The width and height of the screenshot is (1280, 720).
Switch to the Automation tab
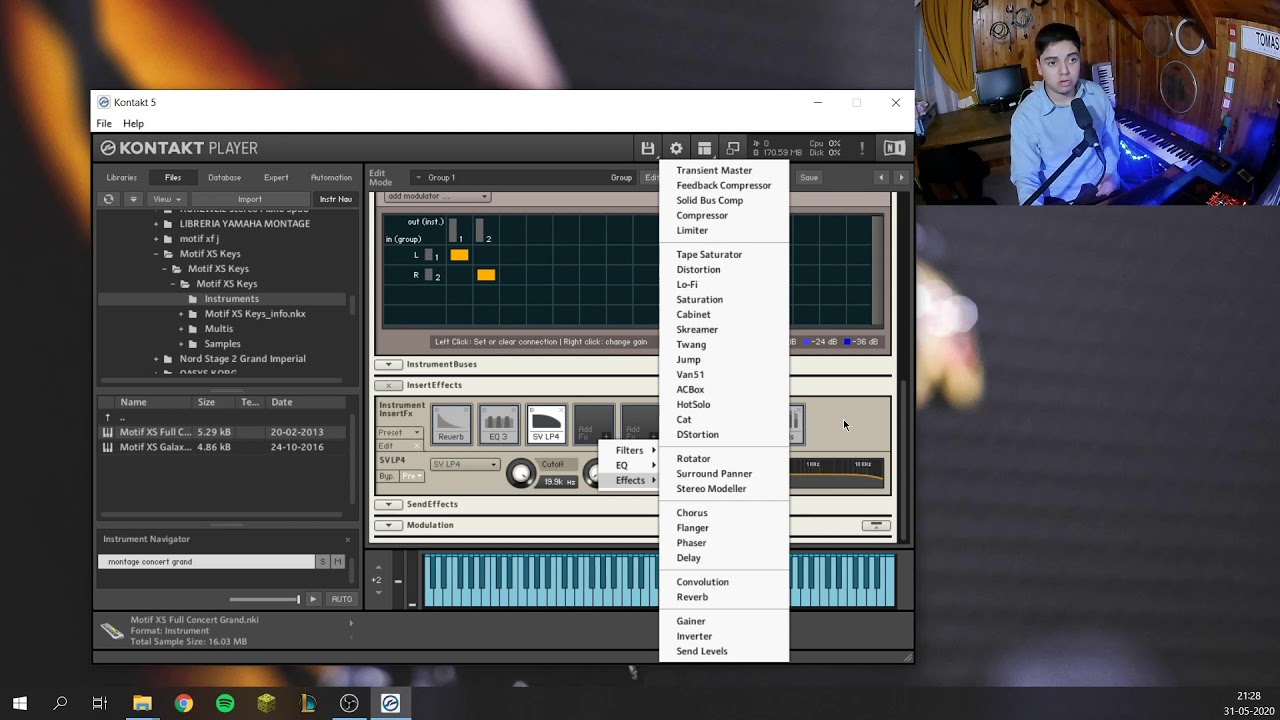tap(331, 178)
